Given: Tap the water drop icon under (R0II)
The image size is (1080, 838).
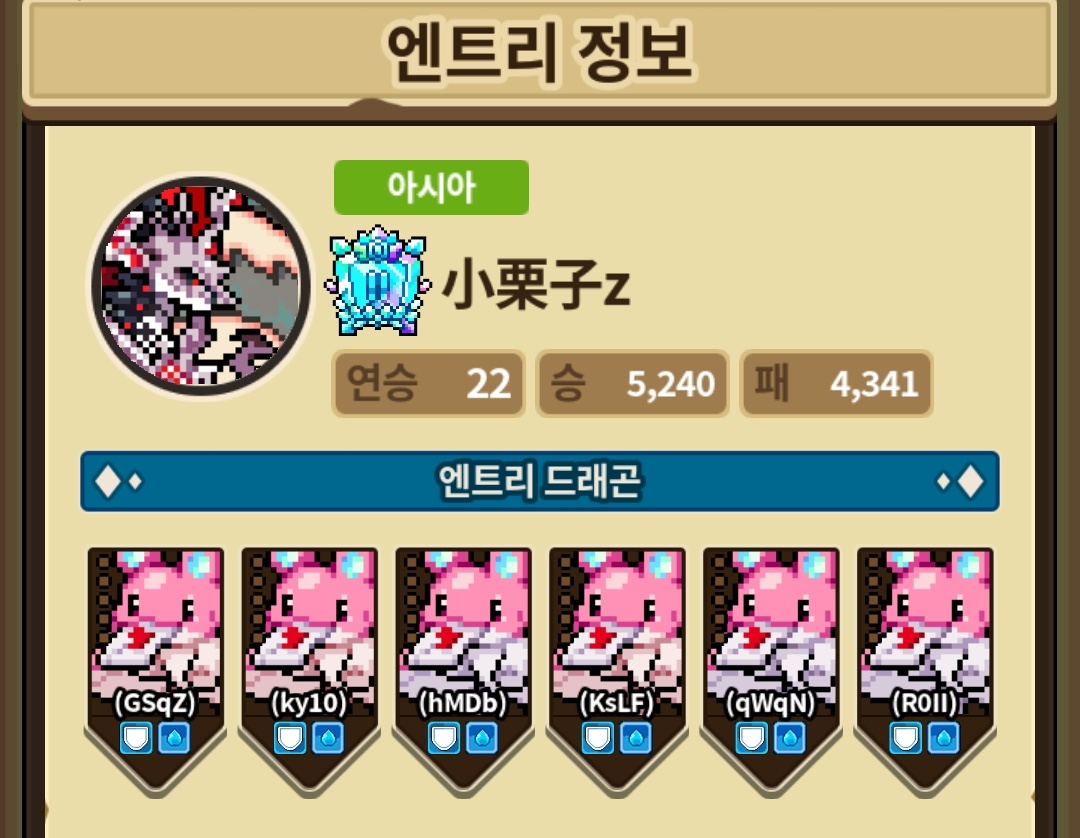Looking at the screenshot, I should click(944, 738).
